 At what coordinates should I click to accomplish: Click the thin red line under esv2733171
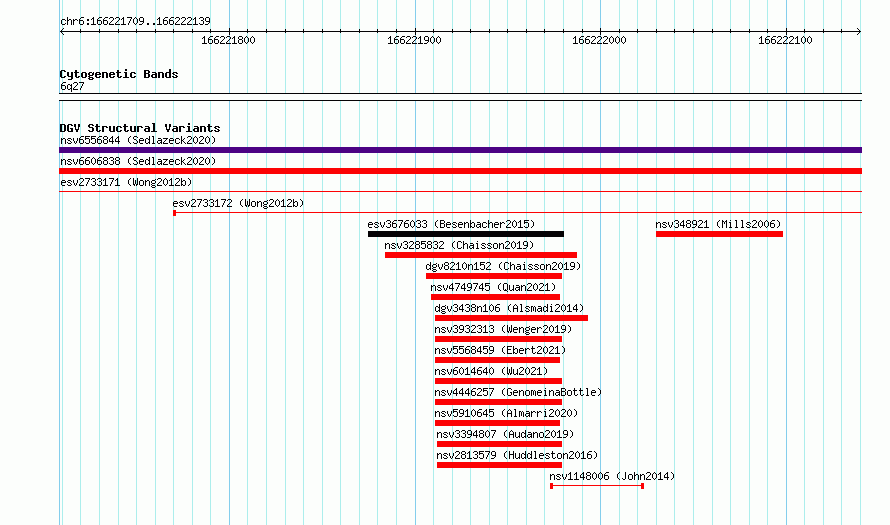point(460,192)
